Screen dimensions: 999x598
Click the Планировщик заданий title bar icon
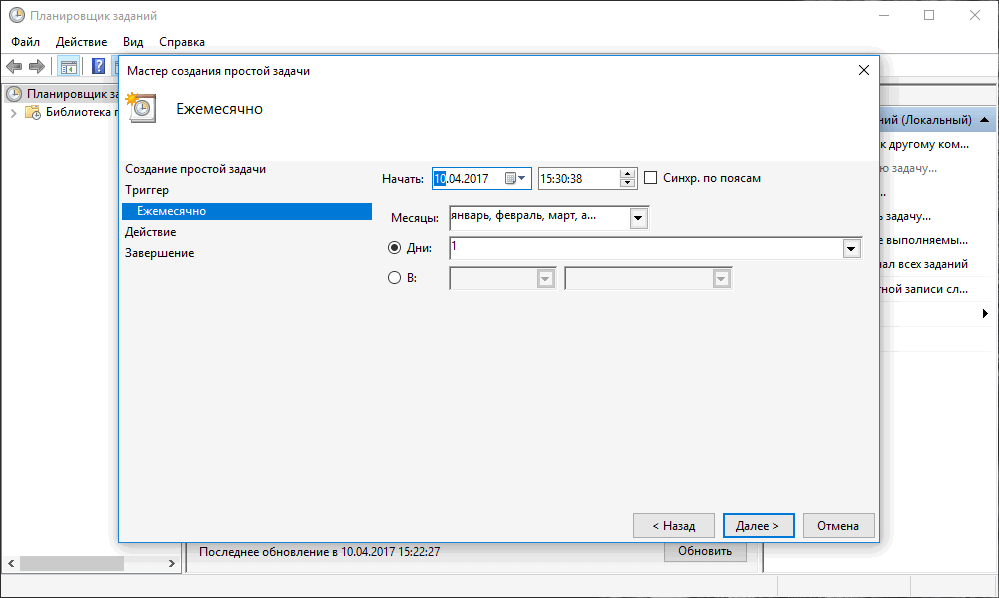pos(17,15)
